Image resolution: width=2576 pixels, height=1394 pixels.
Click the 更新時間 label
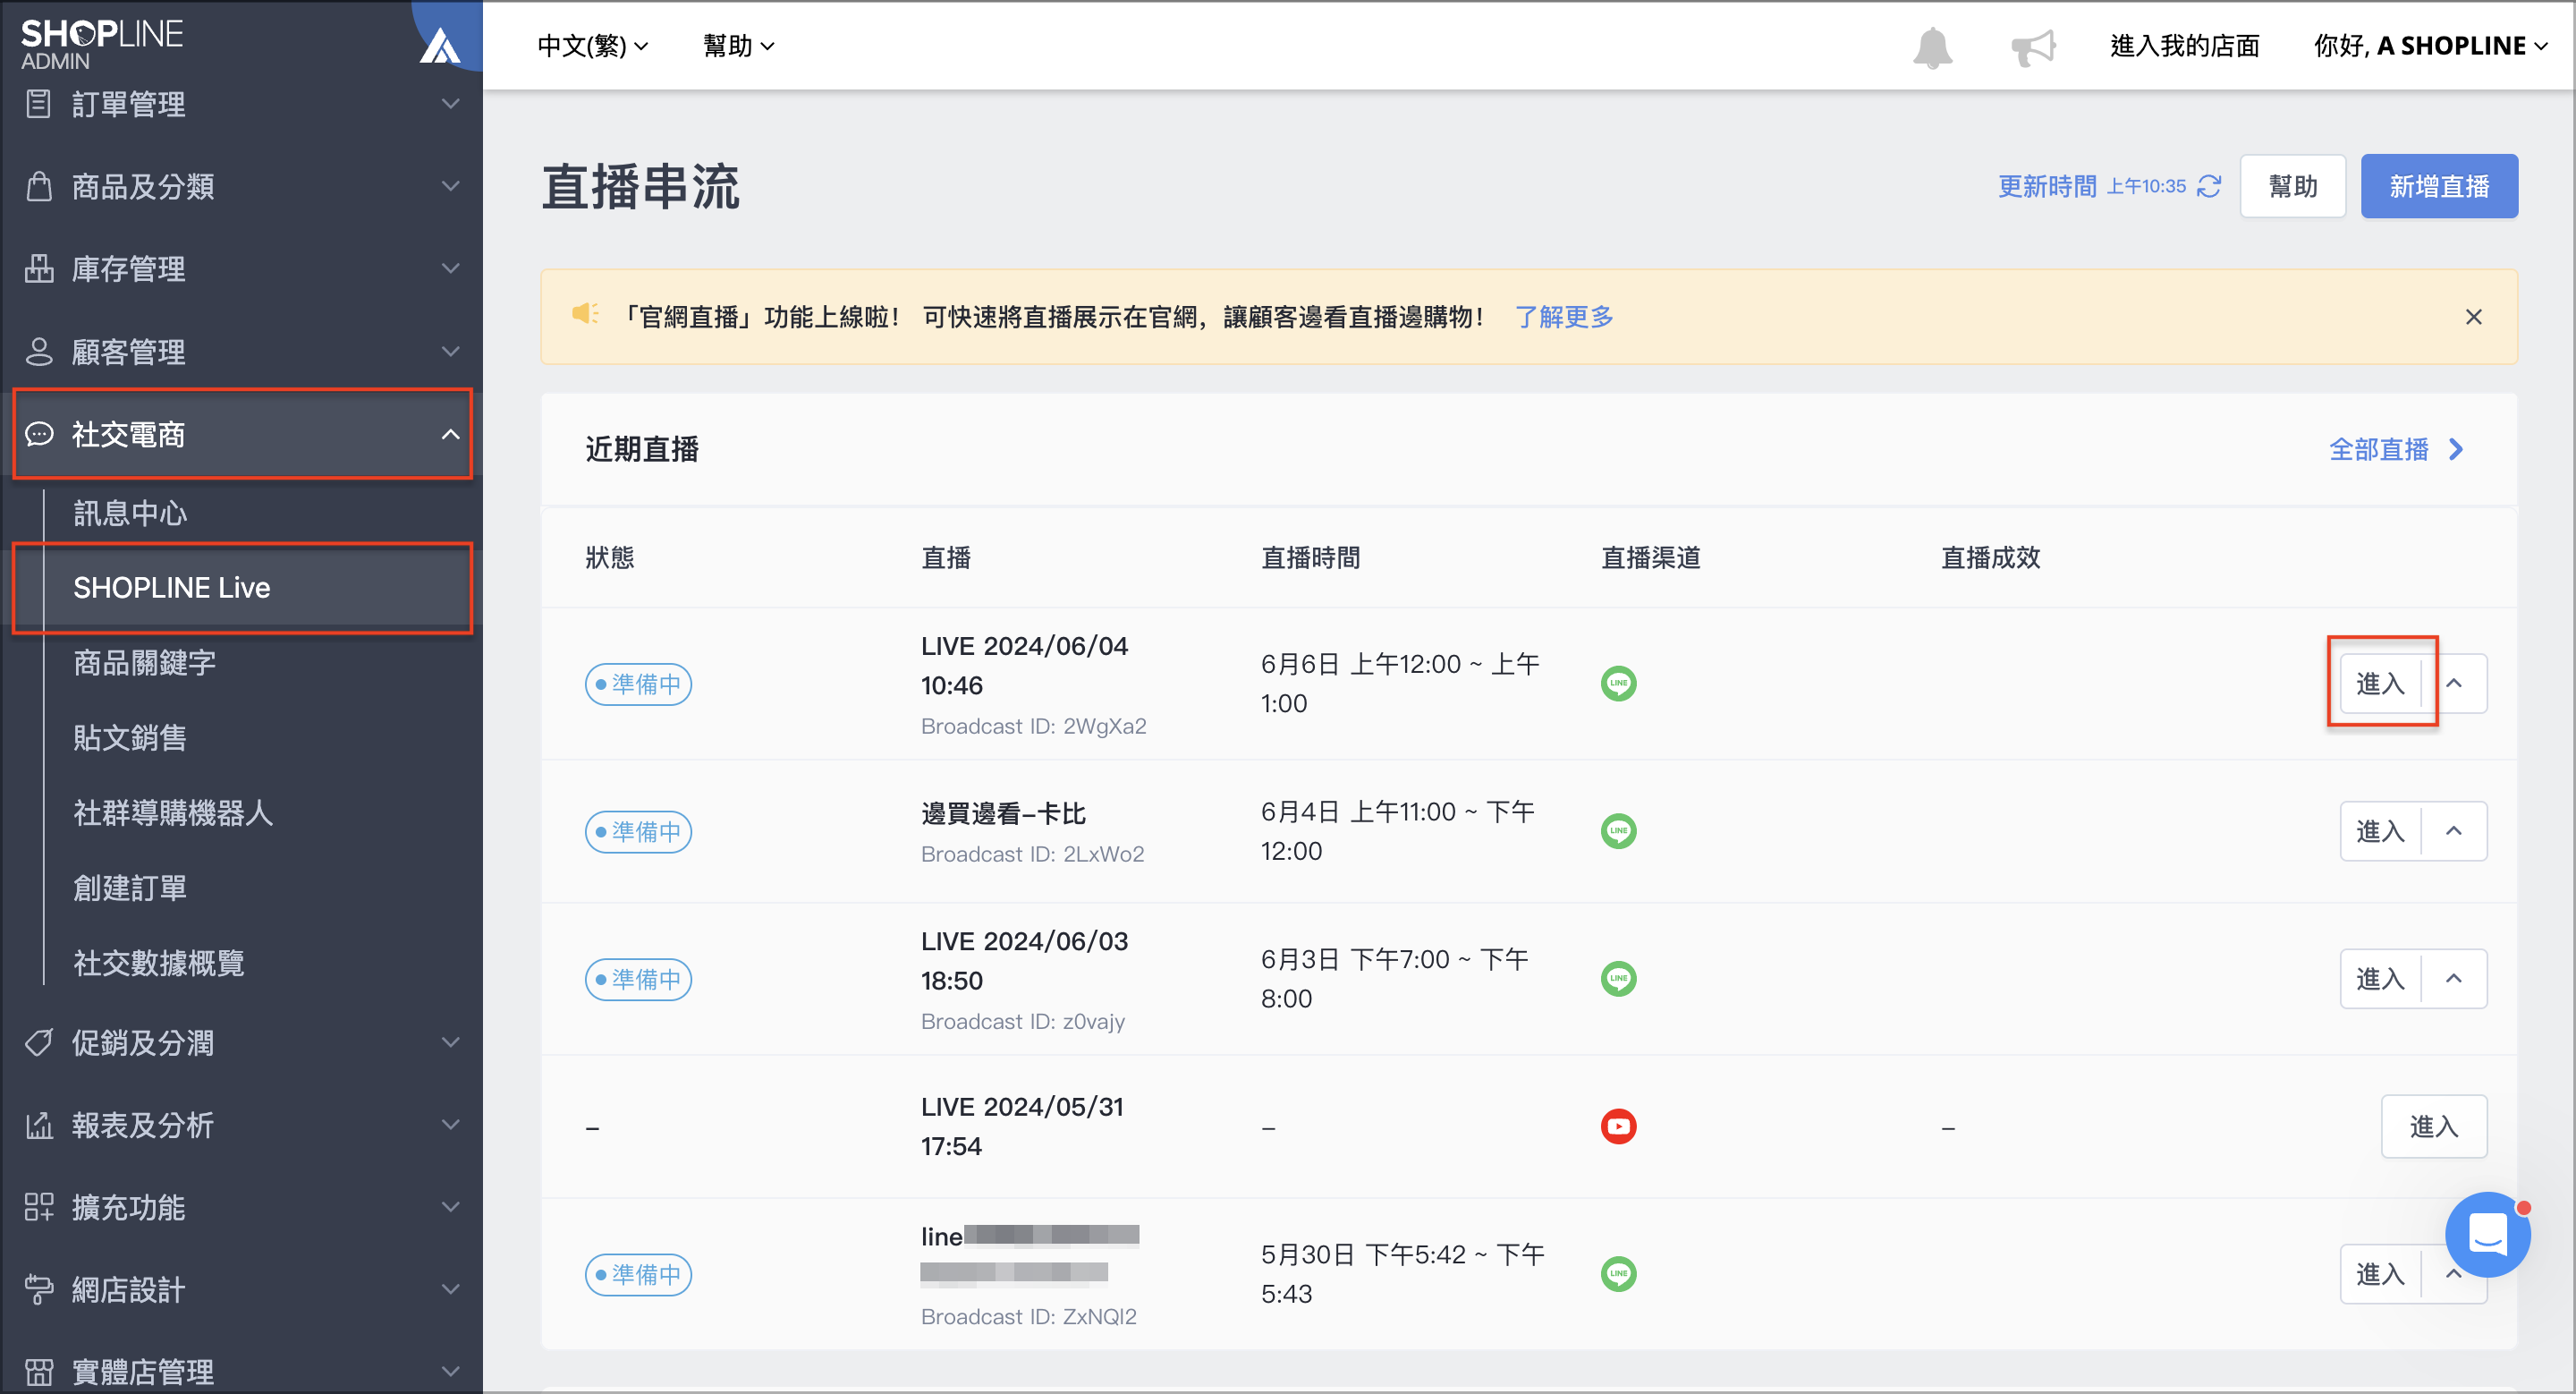[2047, 186]
